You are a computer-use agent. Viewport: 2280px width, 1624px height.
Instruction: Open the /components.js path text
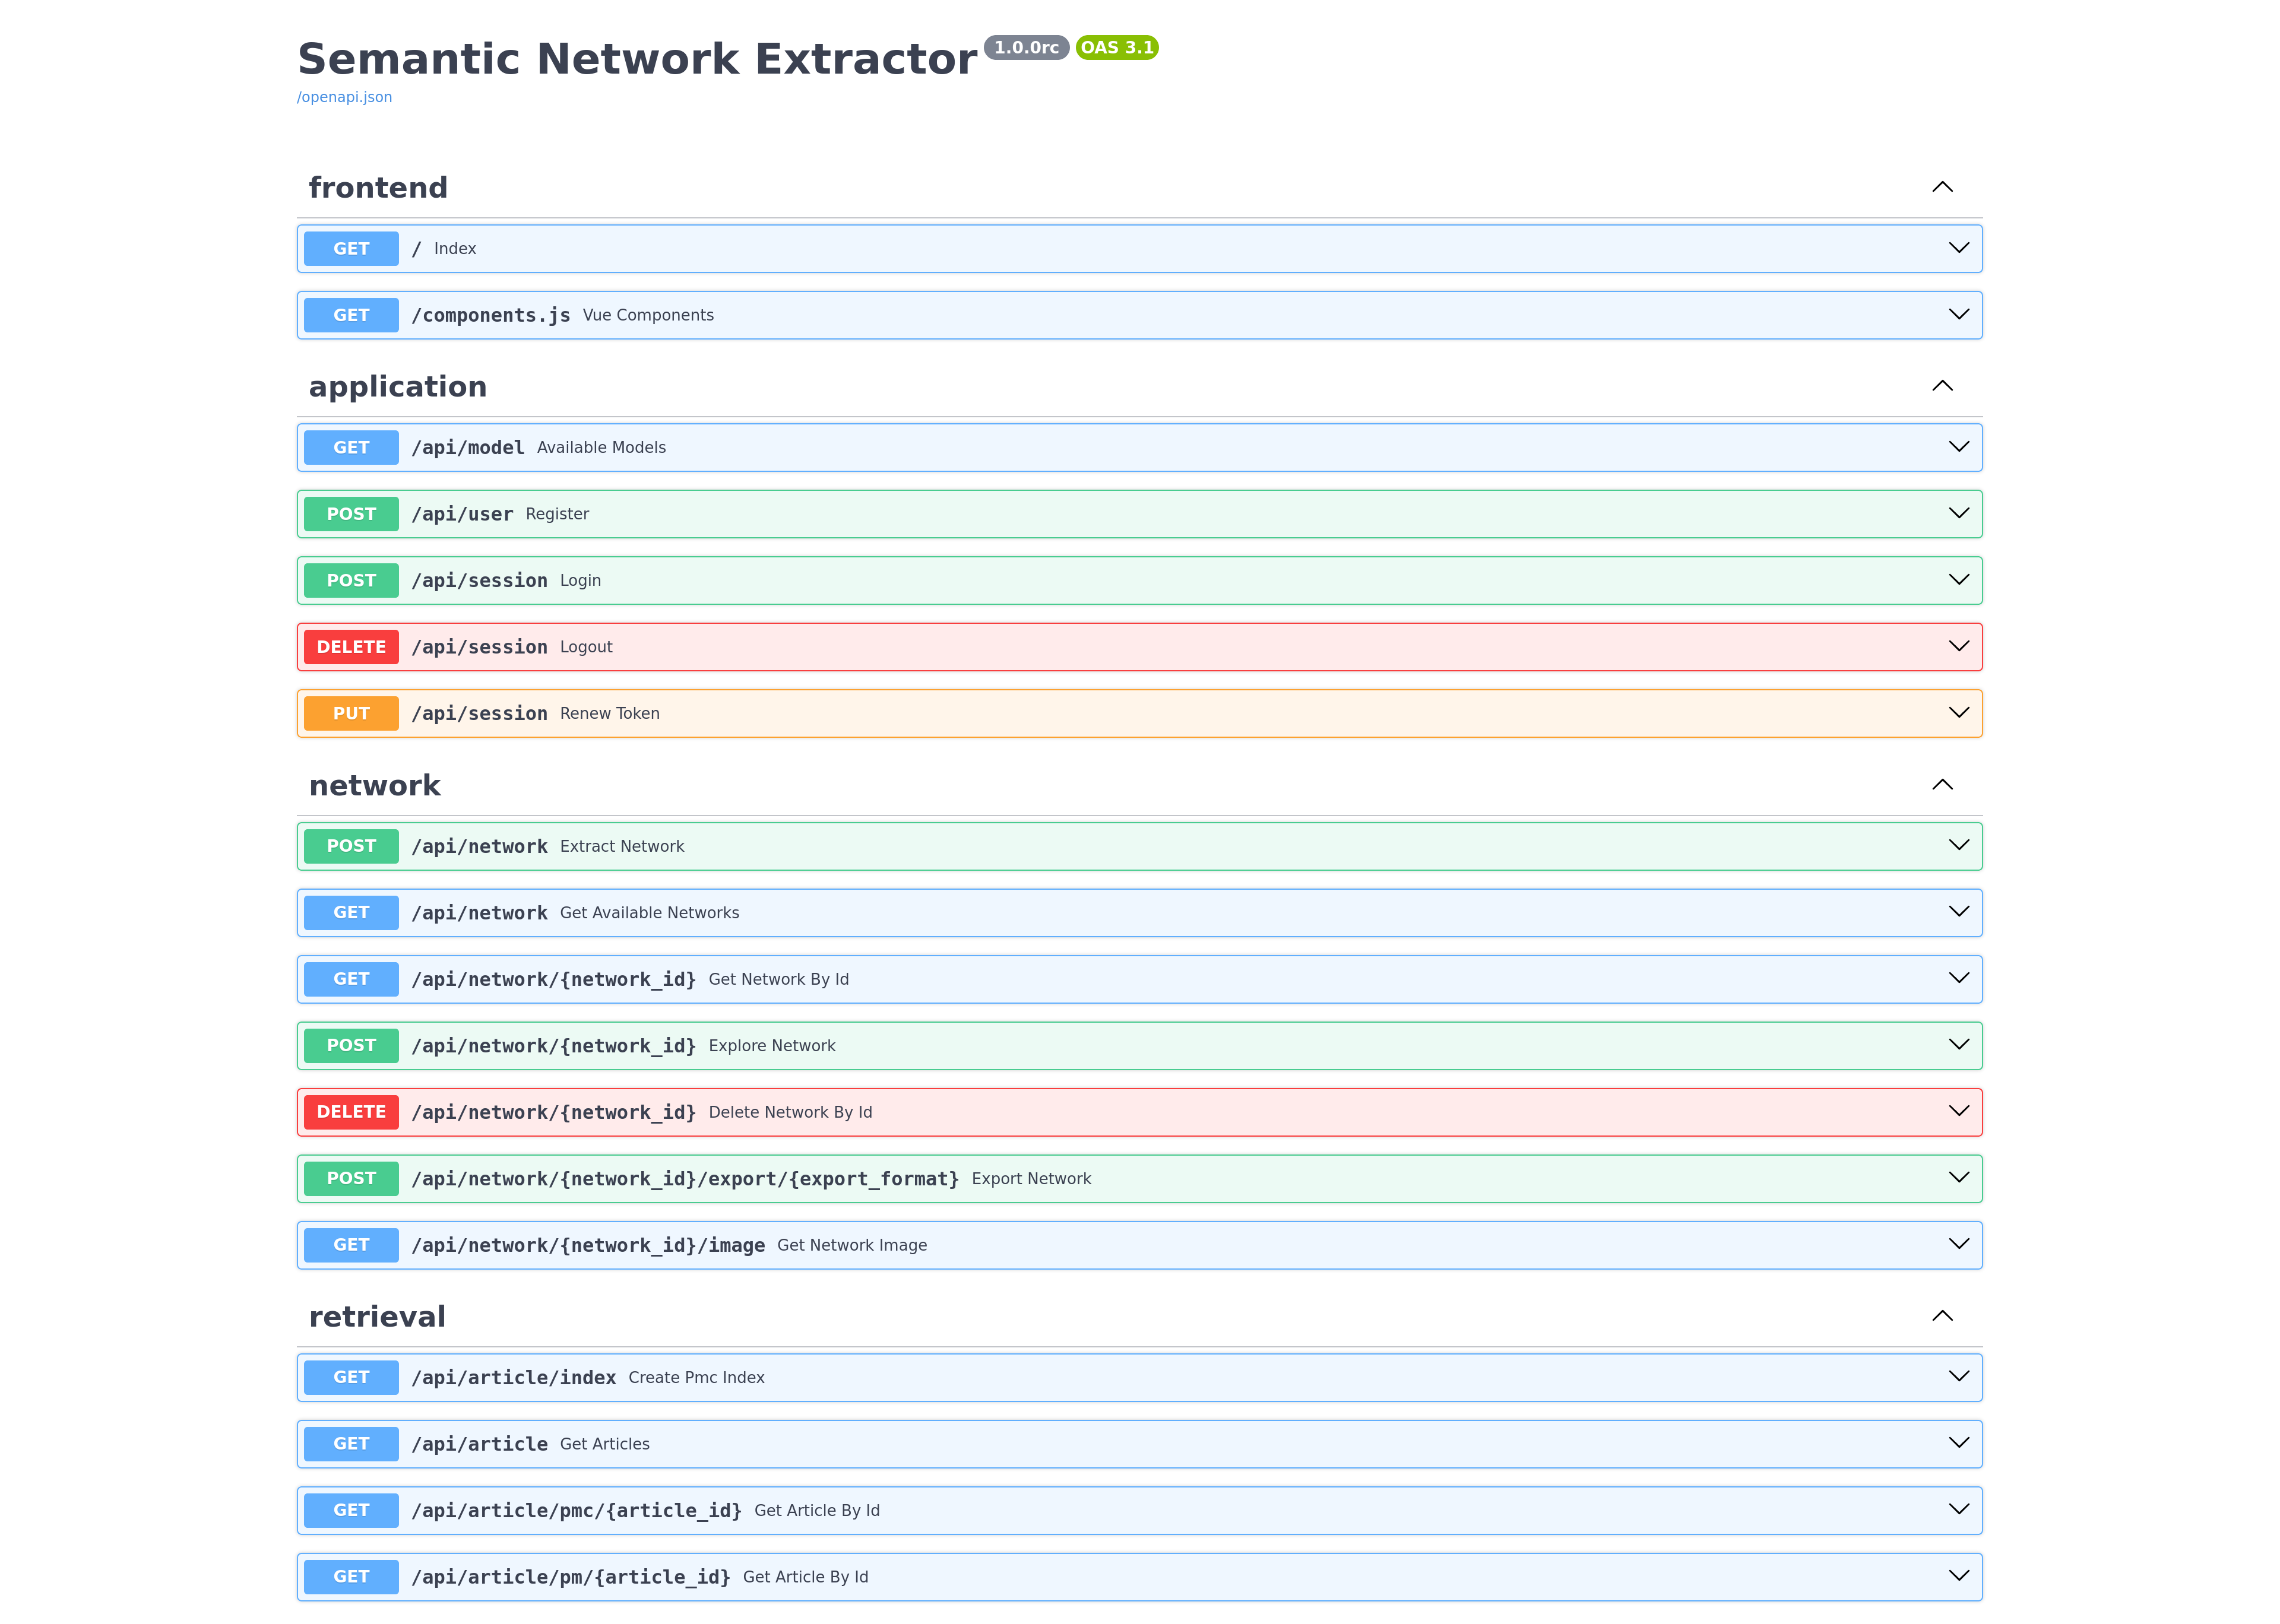click(x=491, y=315)
